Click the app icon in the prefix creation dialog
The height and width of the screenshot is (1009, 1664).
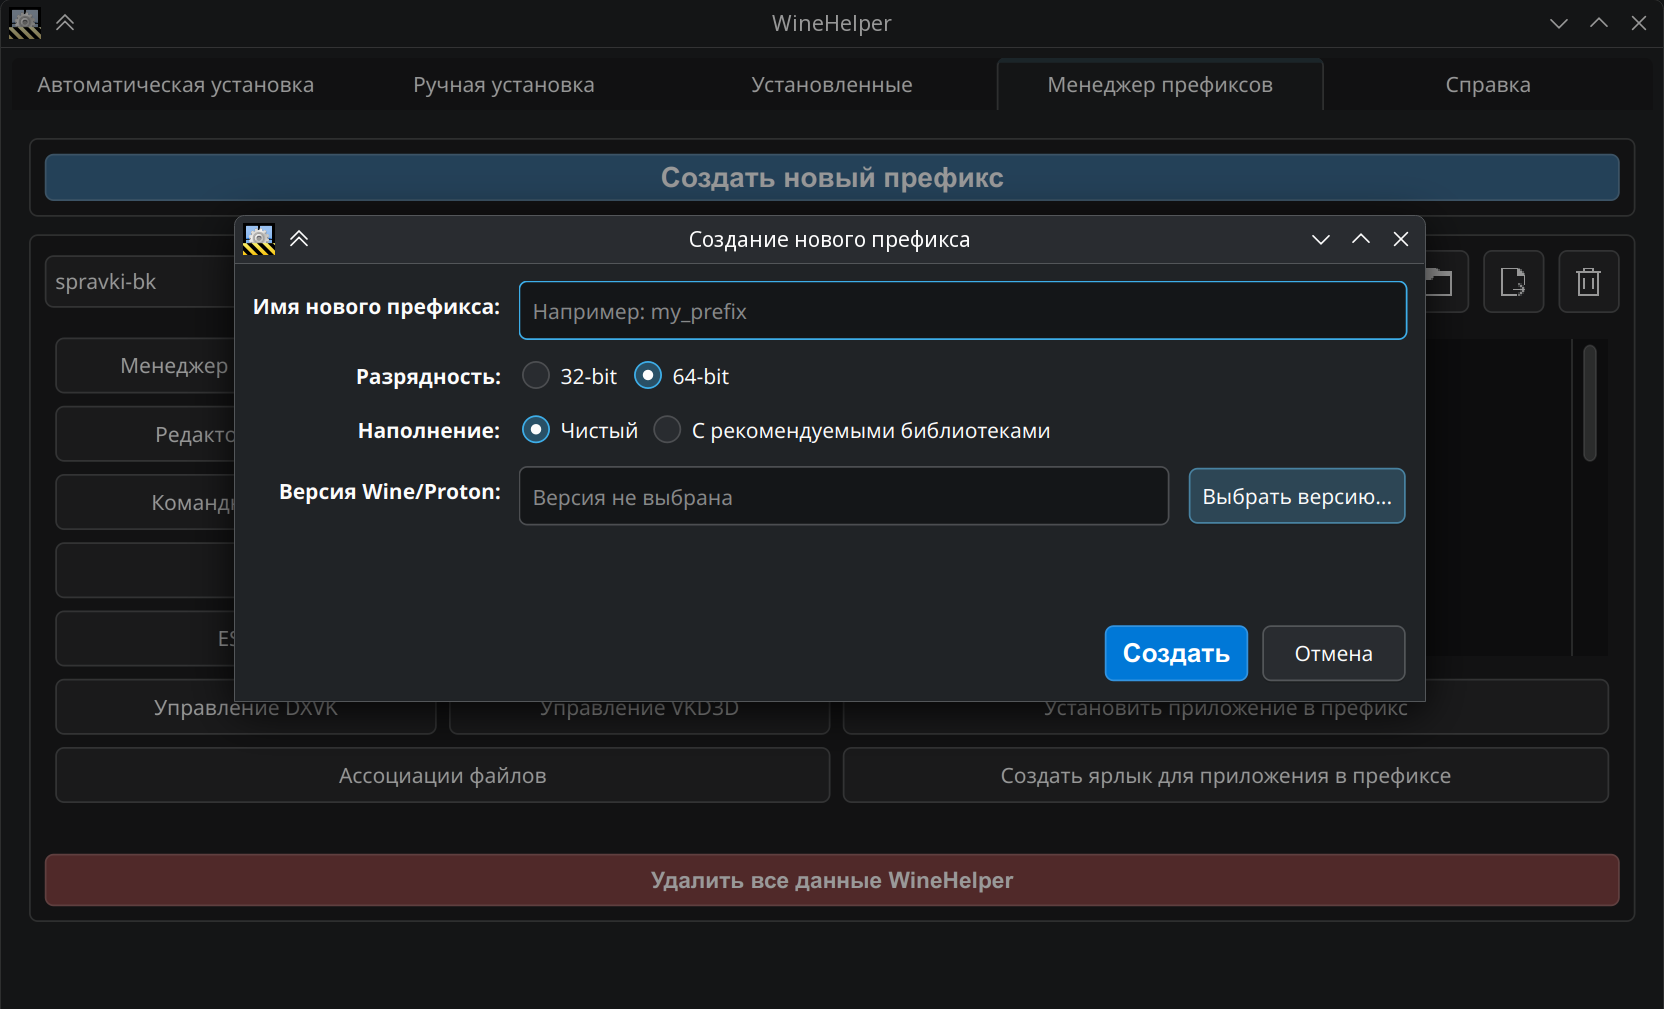pos(259,239)
